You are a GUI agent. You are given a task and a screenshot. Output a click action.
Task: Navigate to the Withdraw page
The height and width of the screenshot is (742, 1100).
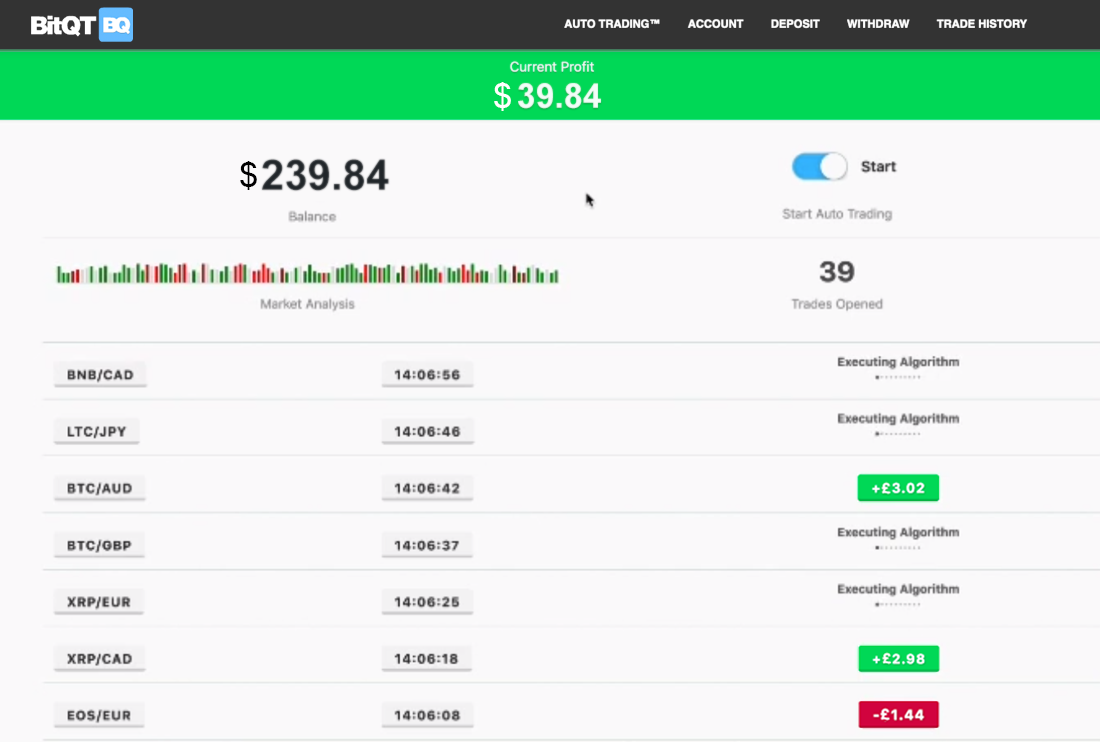coord(877,24)
